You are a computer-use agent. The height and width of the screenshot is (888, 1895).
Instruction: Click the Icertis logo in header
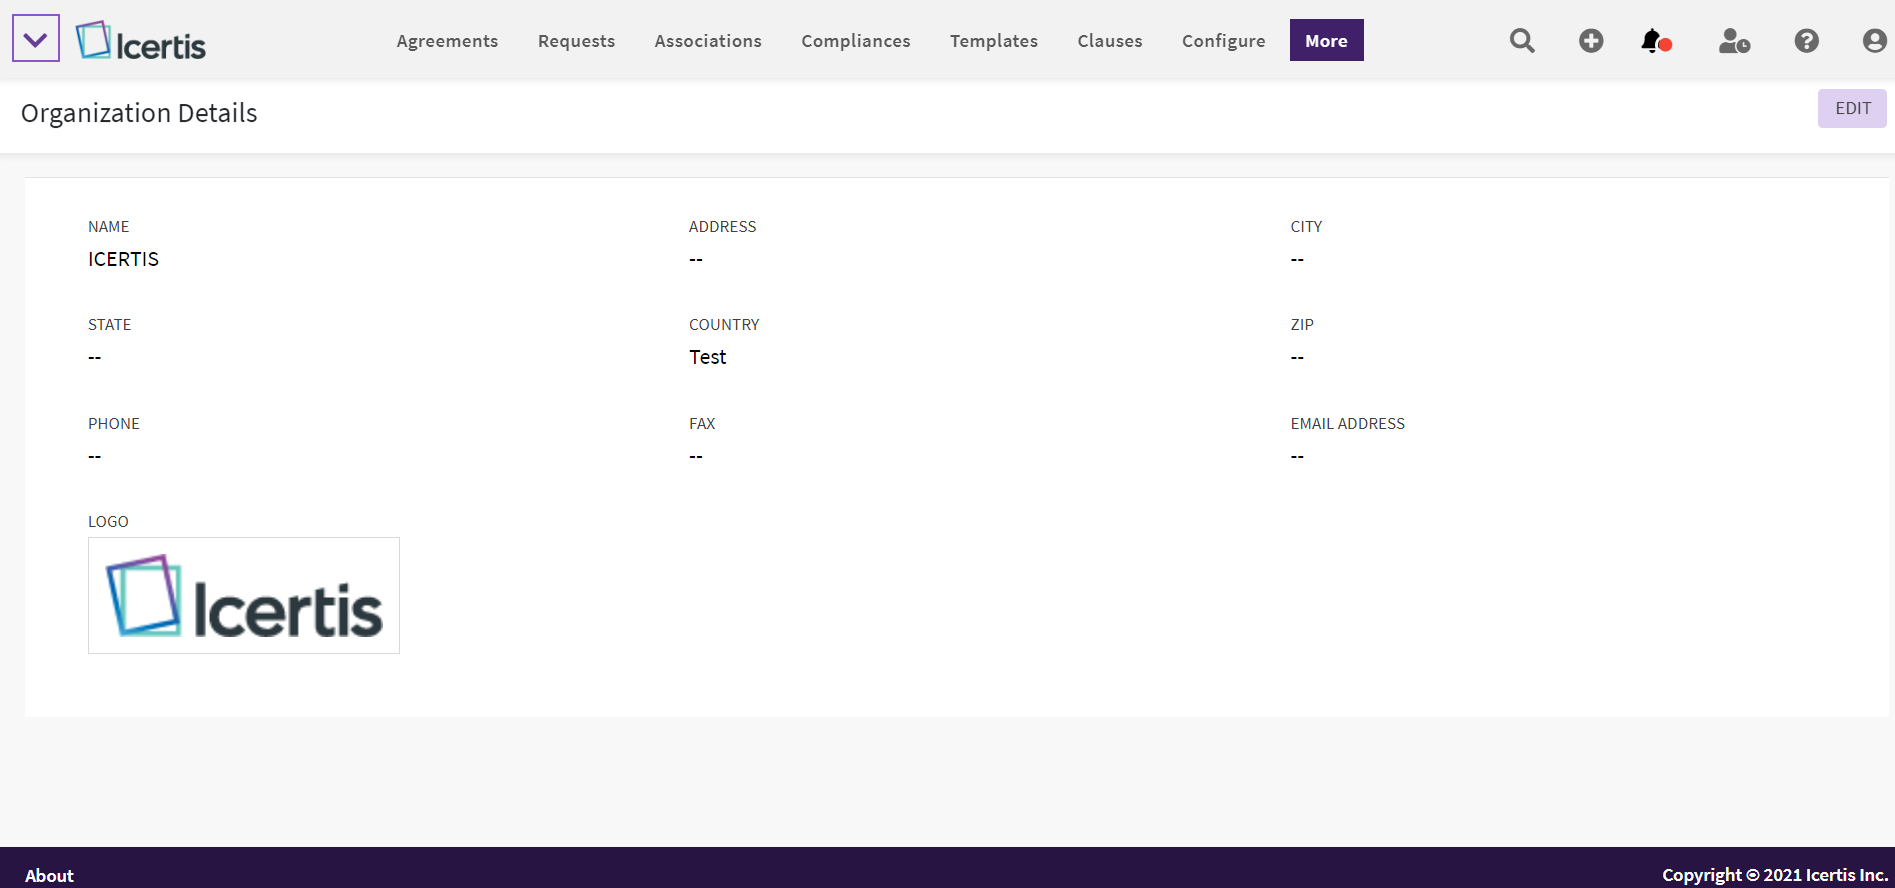141,41
